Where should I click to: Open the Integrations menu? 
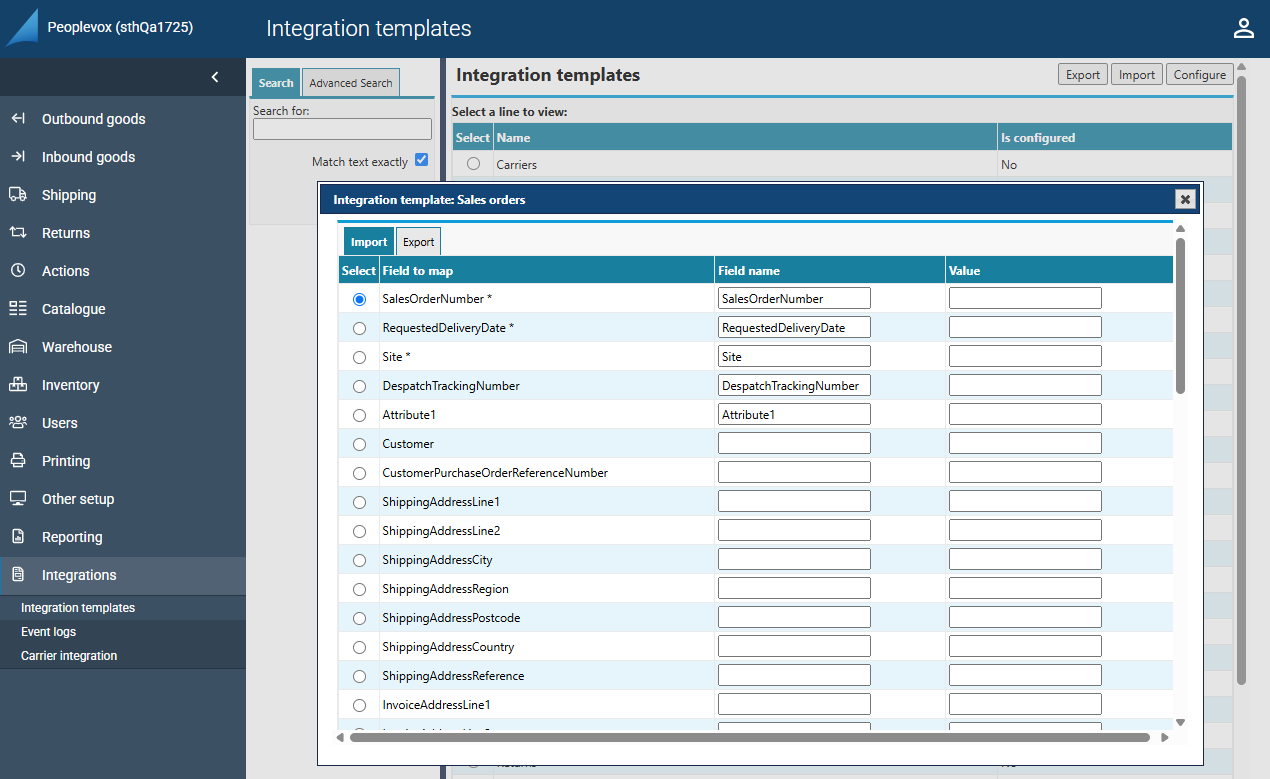coord(123,575)
